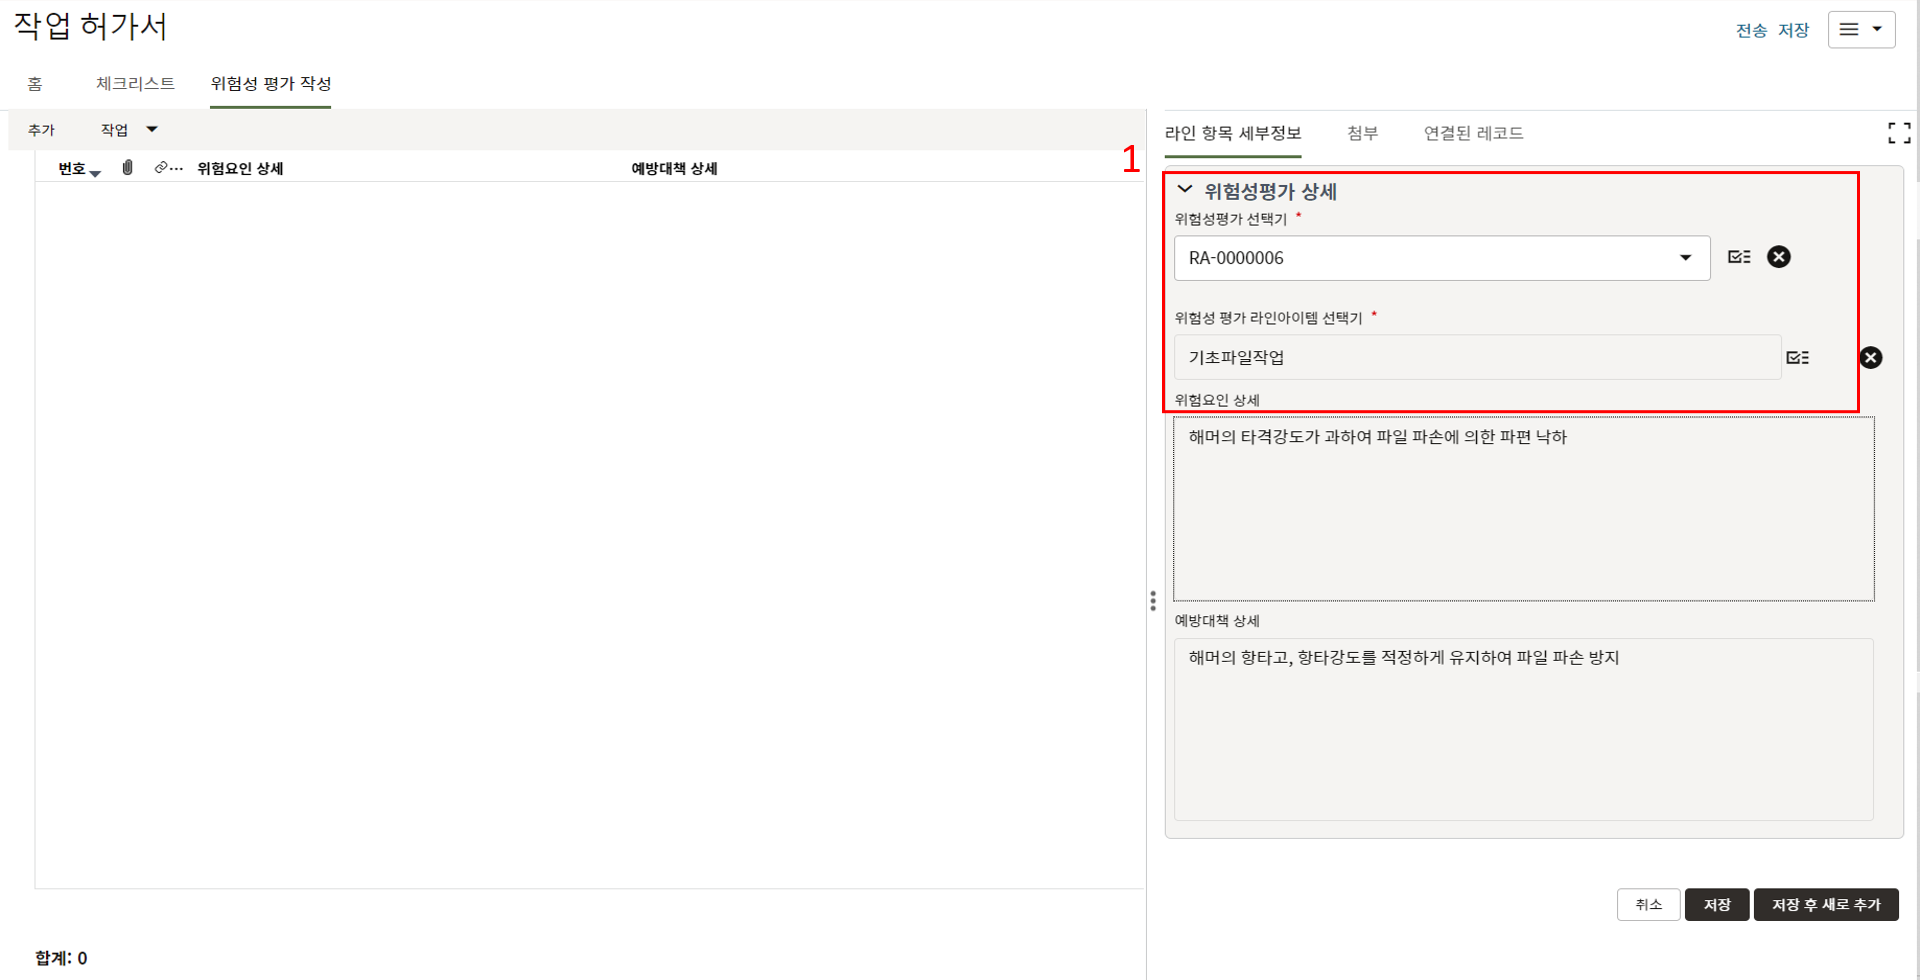Collapse the 위험성평가 상세 section
The height and width of the screenshot is (980, 1920).
pos(1185,190)
